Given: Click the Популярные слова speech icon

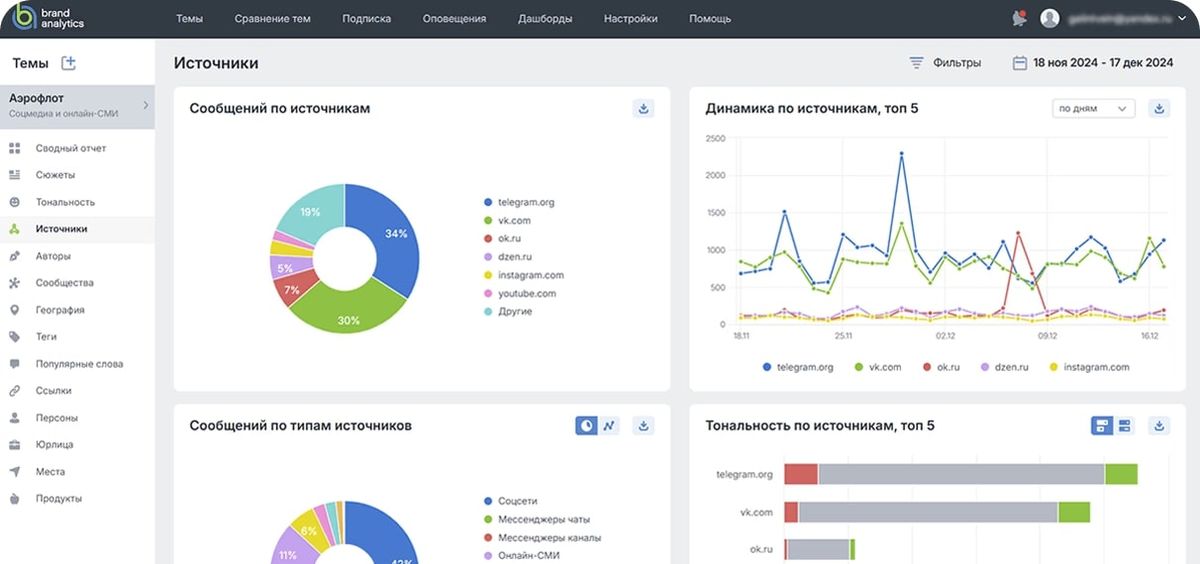Looking at the screenshot, I should 14,364.
